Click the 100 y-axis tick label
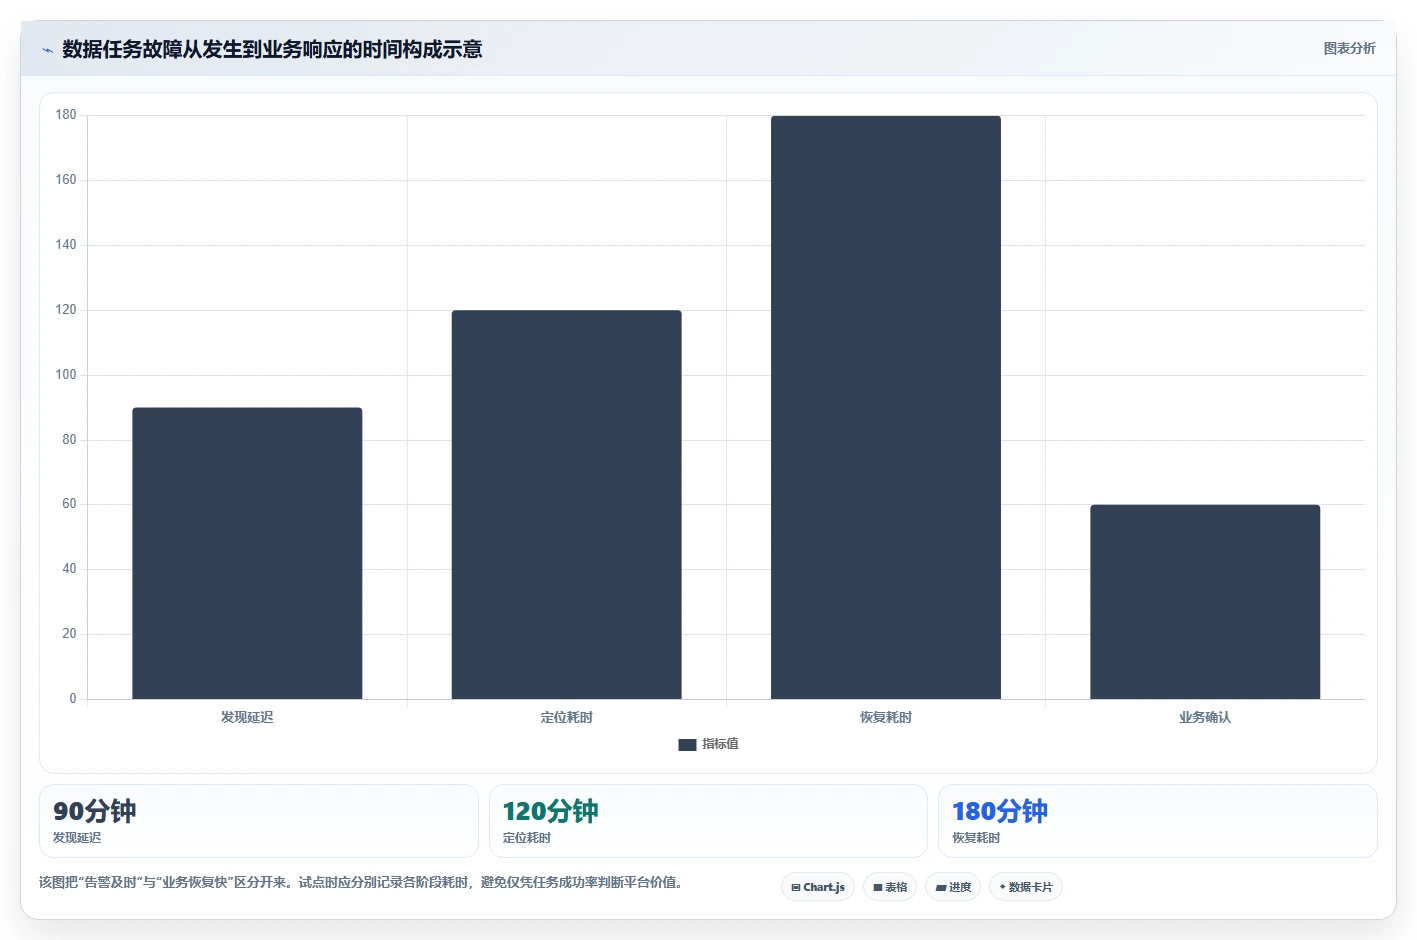Viewport: 1417px width, 940px height. pos(66,375)
